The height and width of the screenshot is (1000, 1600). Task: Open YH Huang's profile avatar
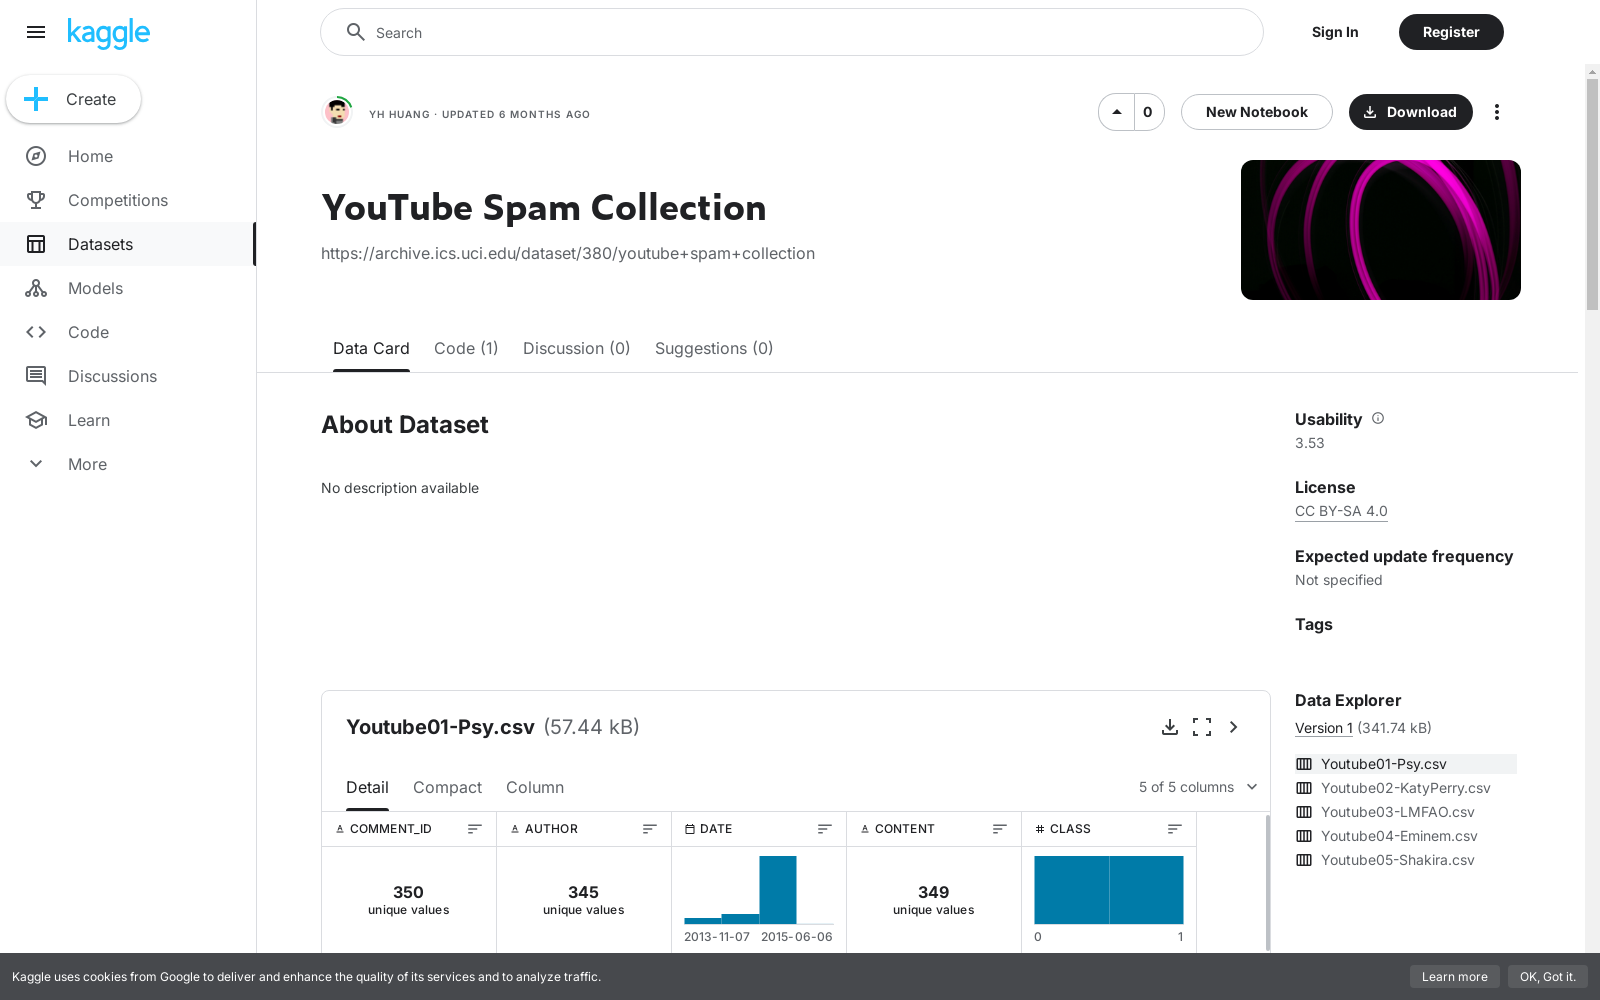click(x=338, y=112)
